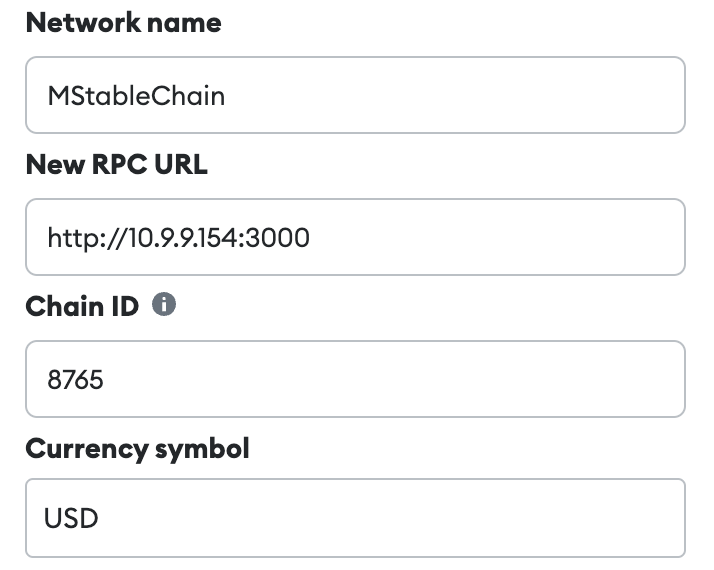Click the "Chain ID" label text
Image resolution: width=714 pixels, height=570 pixels.
82,306
